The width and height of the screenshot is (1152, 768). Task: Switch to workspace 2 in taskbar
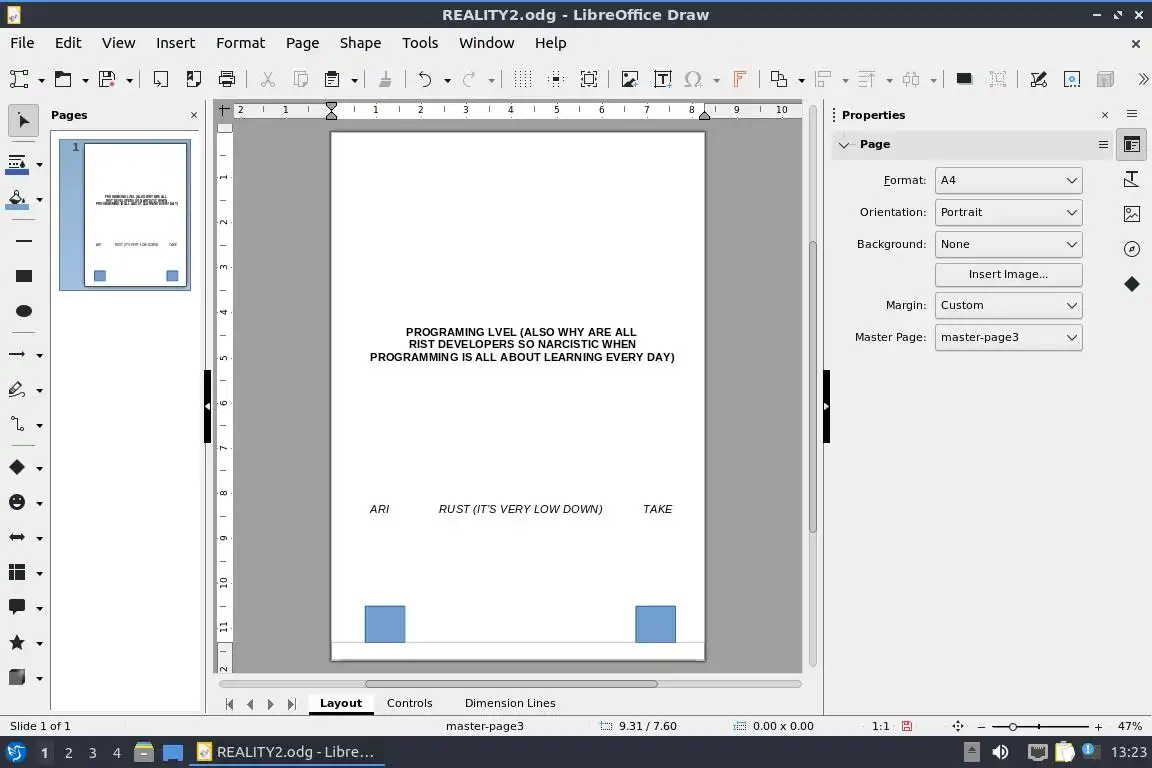click(x=68, y=753)
